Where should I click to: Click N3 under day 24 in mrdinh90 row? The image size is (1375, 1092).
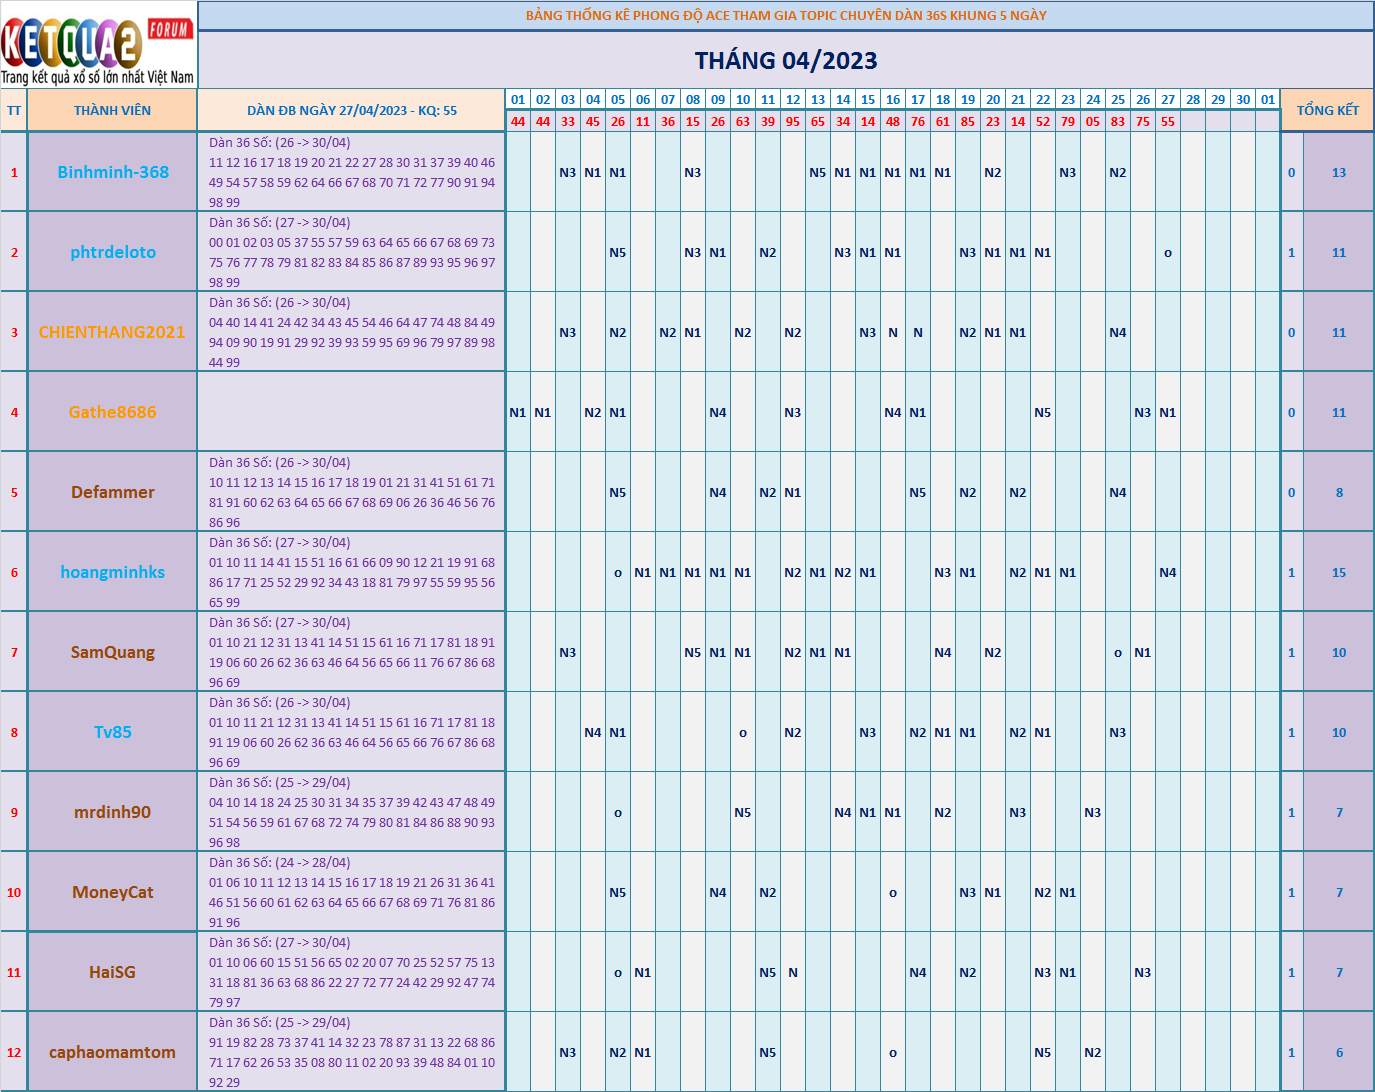[x=1093, y=813]
